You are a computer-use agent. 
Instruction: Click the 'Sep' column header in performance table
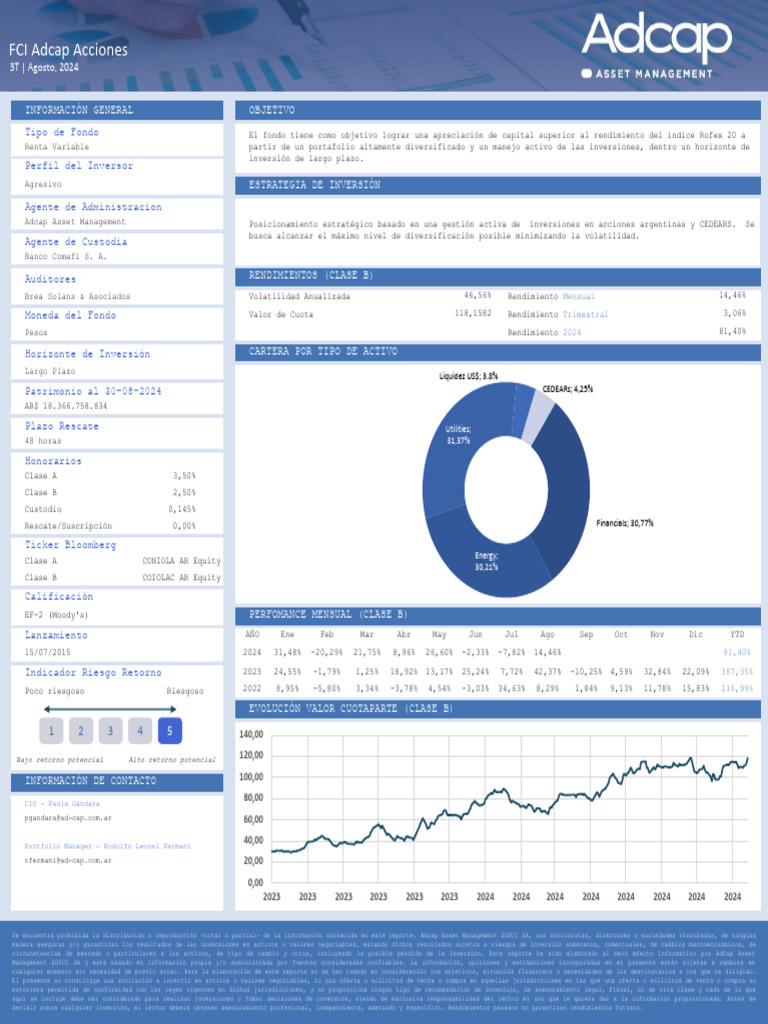[586, 634]
